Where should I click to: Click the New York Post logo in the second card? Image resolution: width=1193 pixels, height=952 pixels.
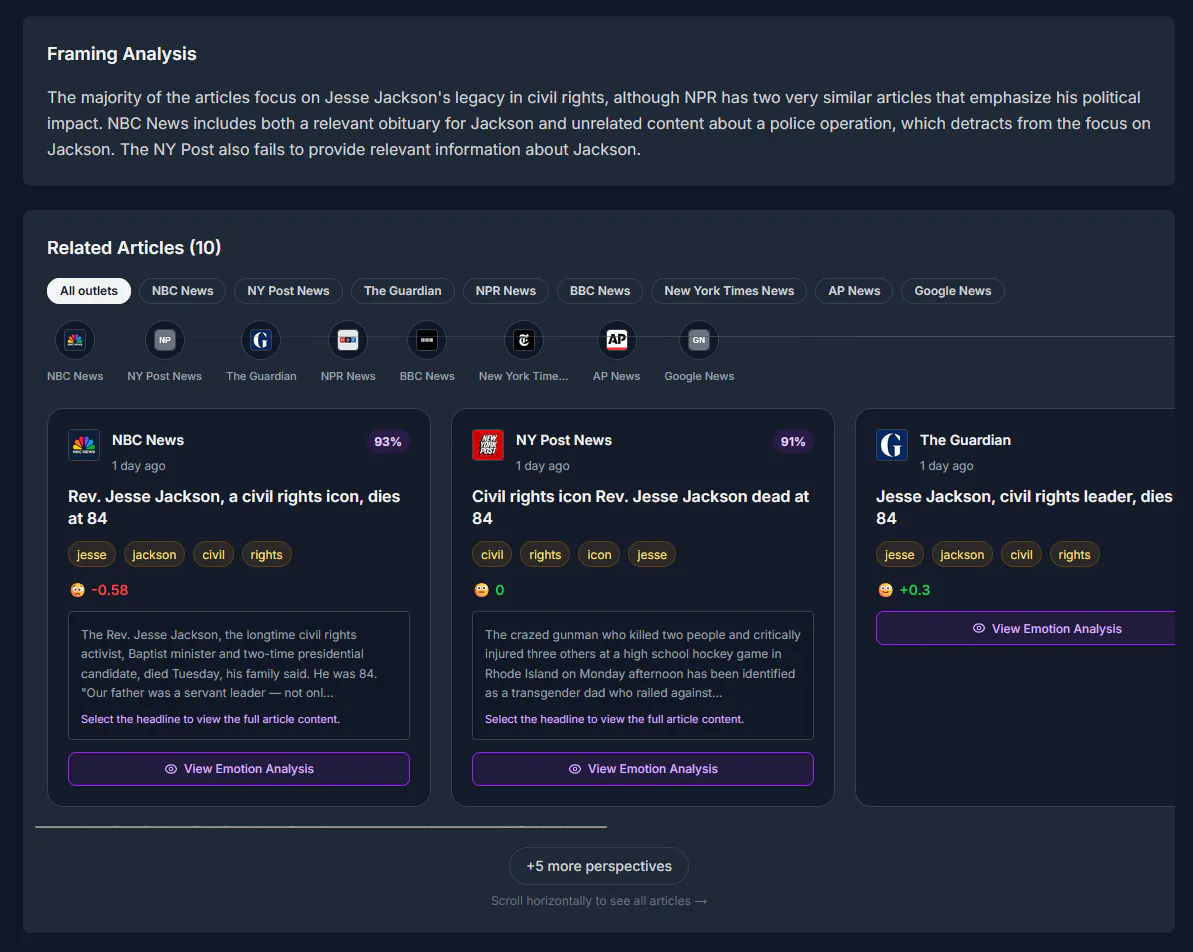[488, 445]
